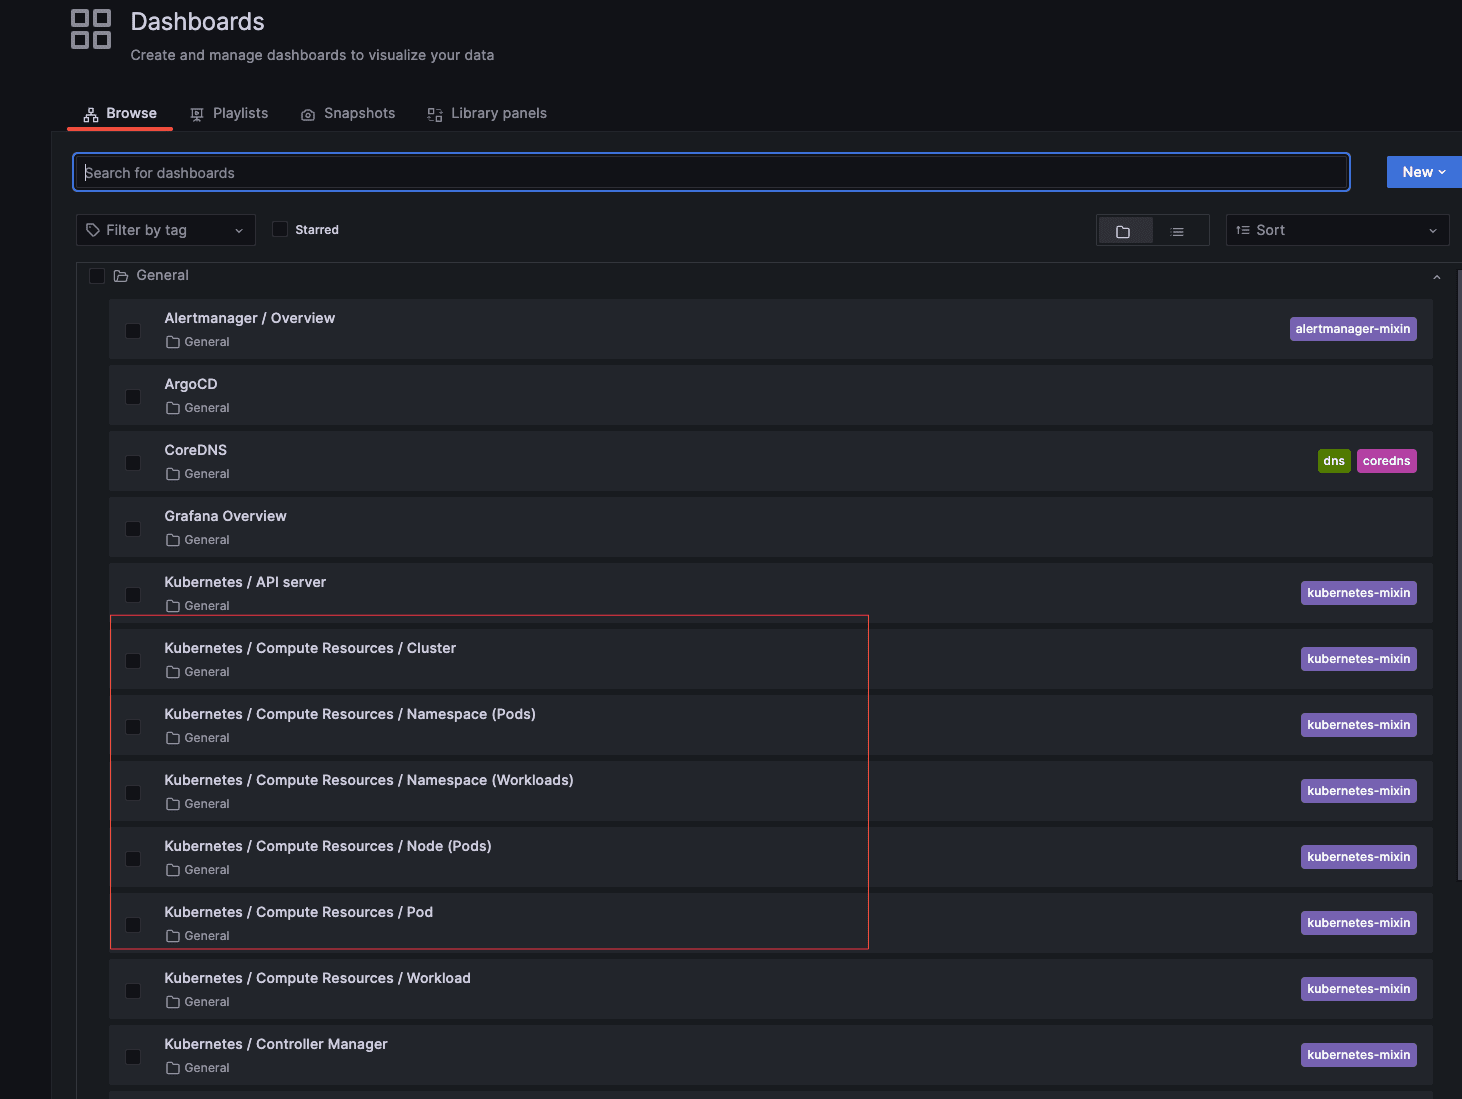This screenshot has width=1462, height=1099.
Task: Click the folder icon next to the General header
Action: pos(120,275)
